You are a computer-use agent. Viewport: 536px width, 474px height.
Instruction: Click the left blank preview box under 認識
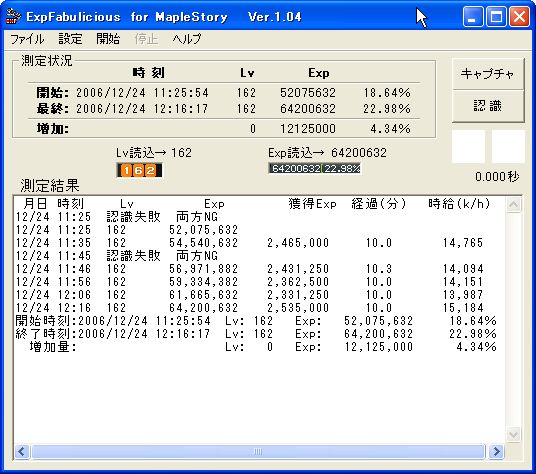click(x=468, y=146)
